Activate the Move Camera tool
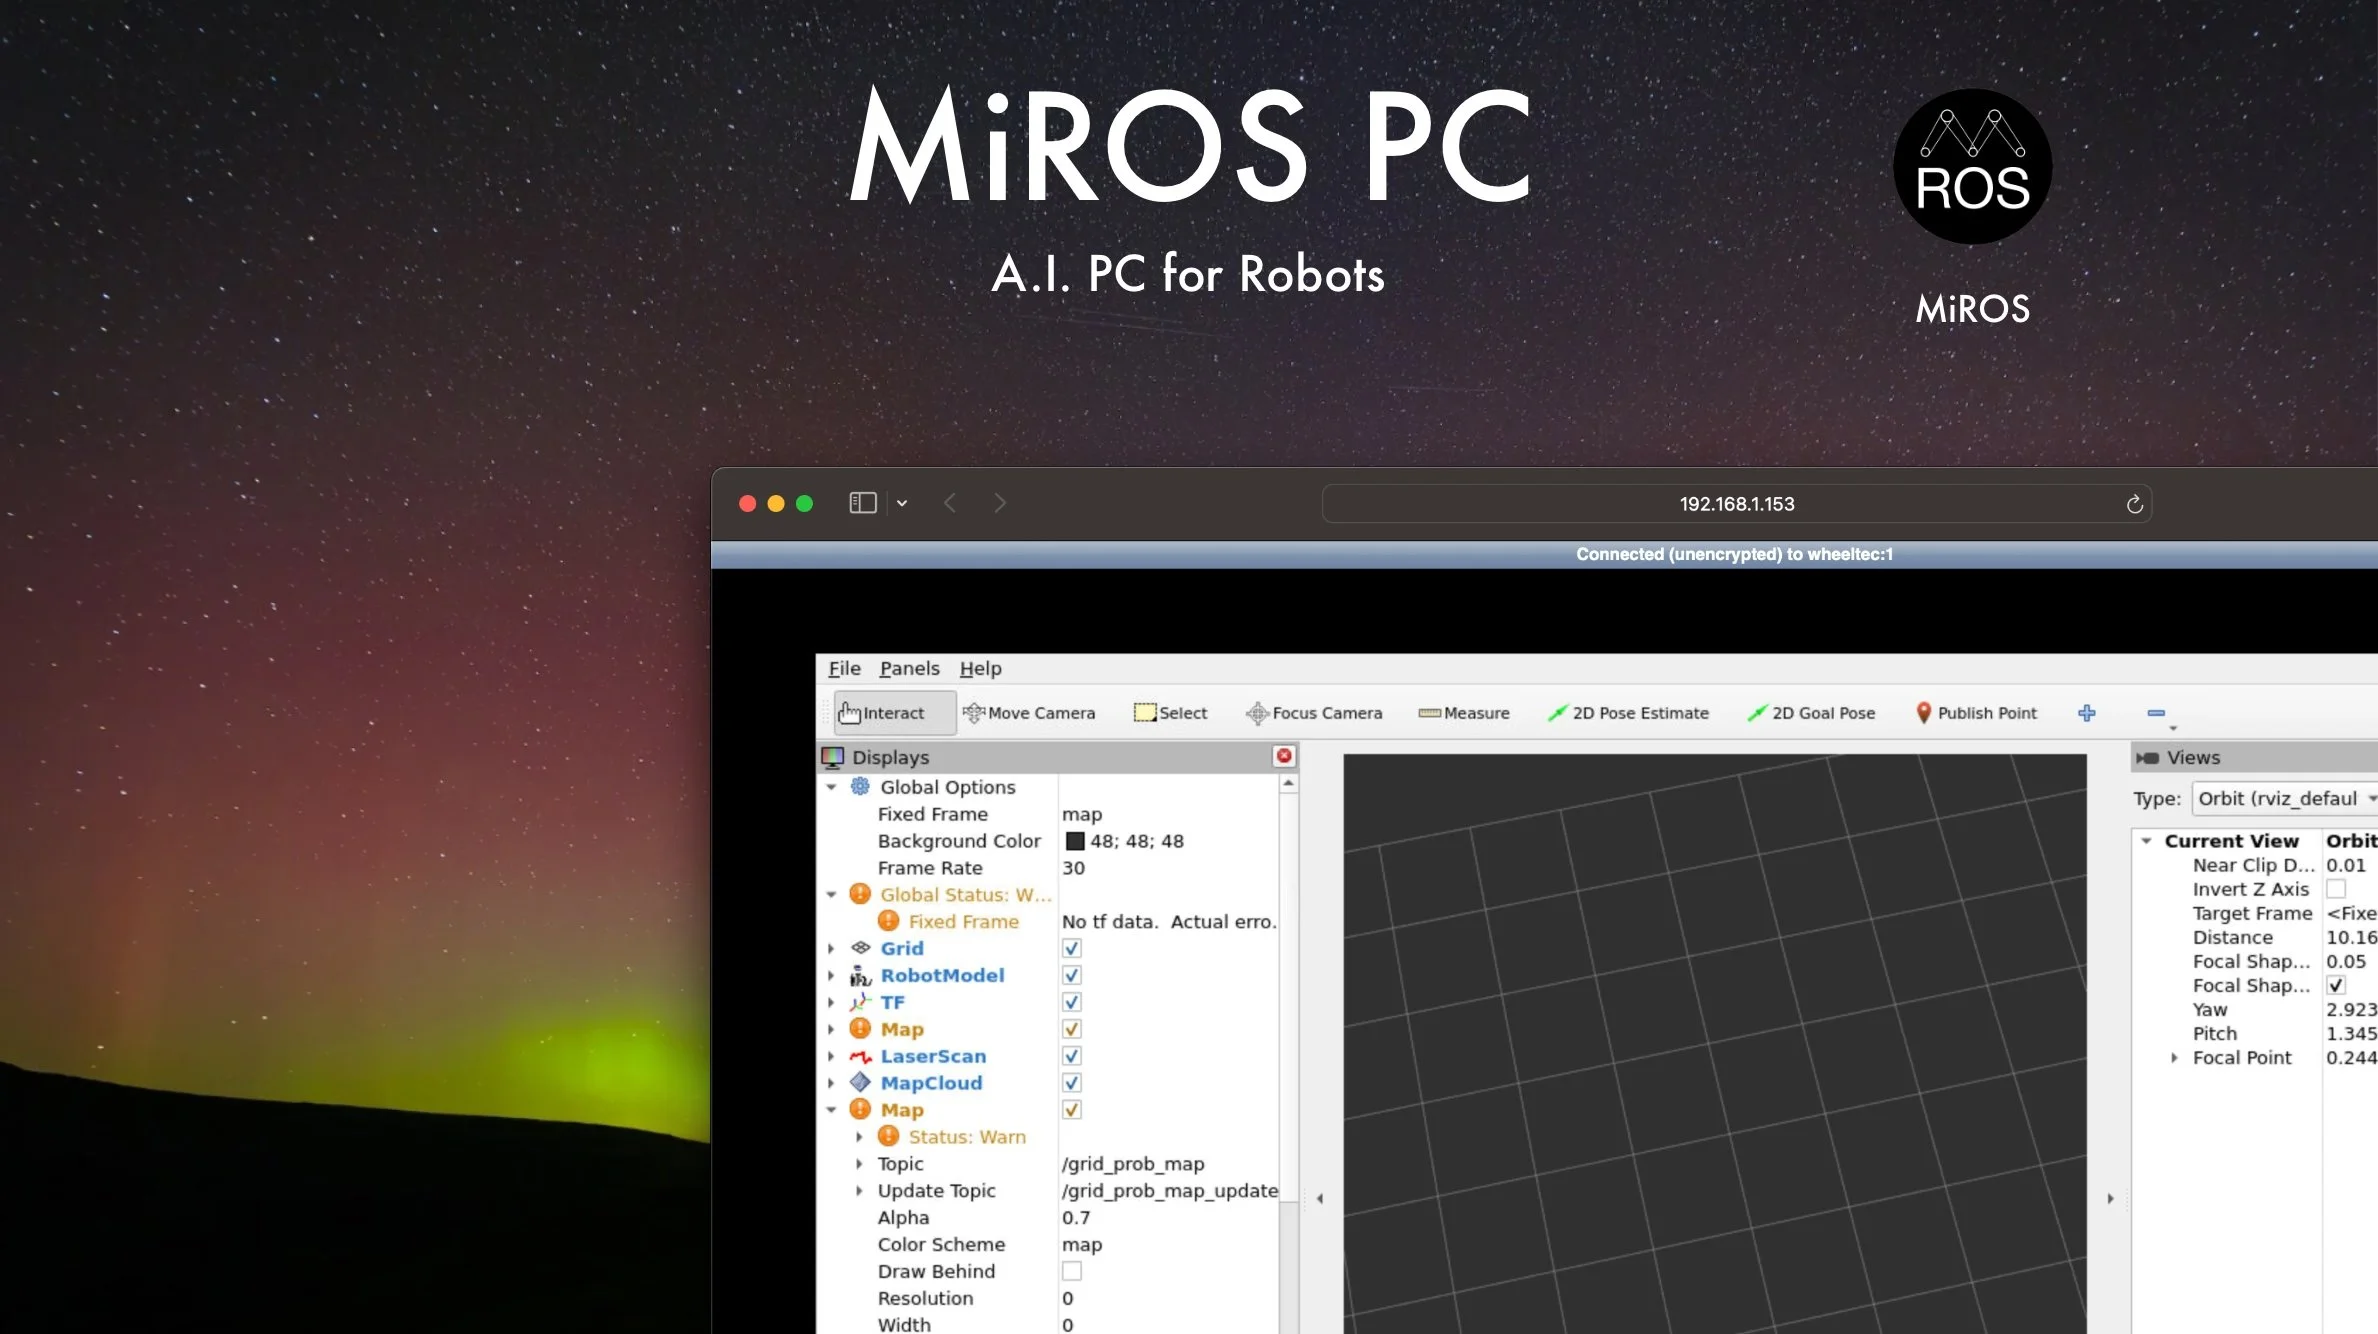 coord(1029,713)
